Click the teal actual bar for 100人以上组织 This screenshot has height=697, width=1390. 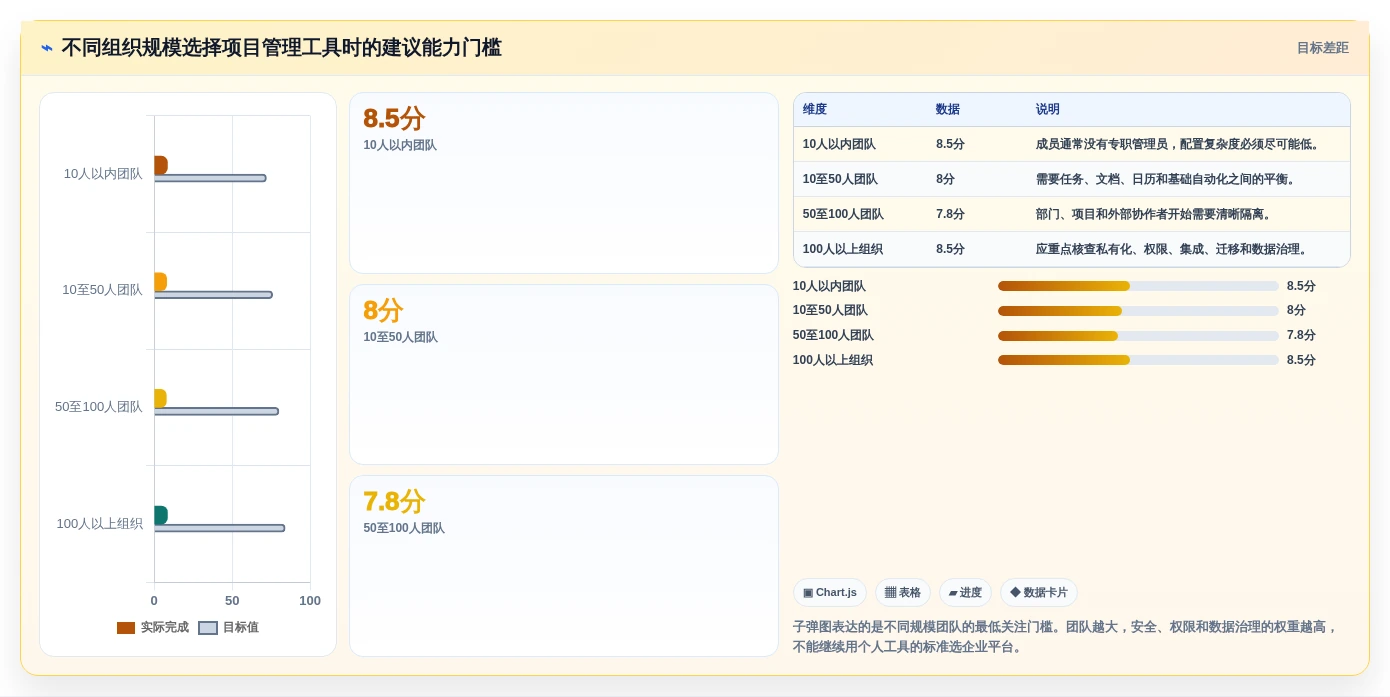[160, 515]
